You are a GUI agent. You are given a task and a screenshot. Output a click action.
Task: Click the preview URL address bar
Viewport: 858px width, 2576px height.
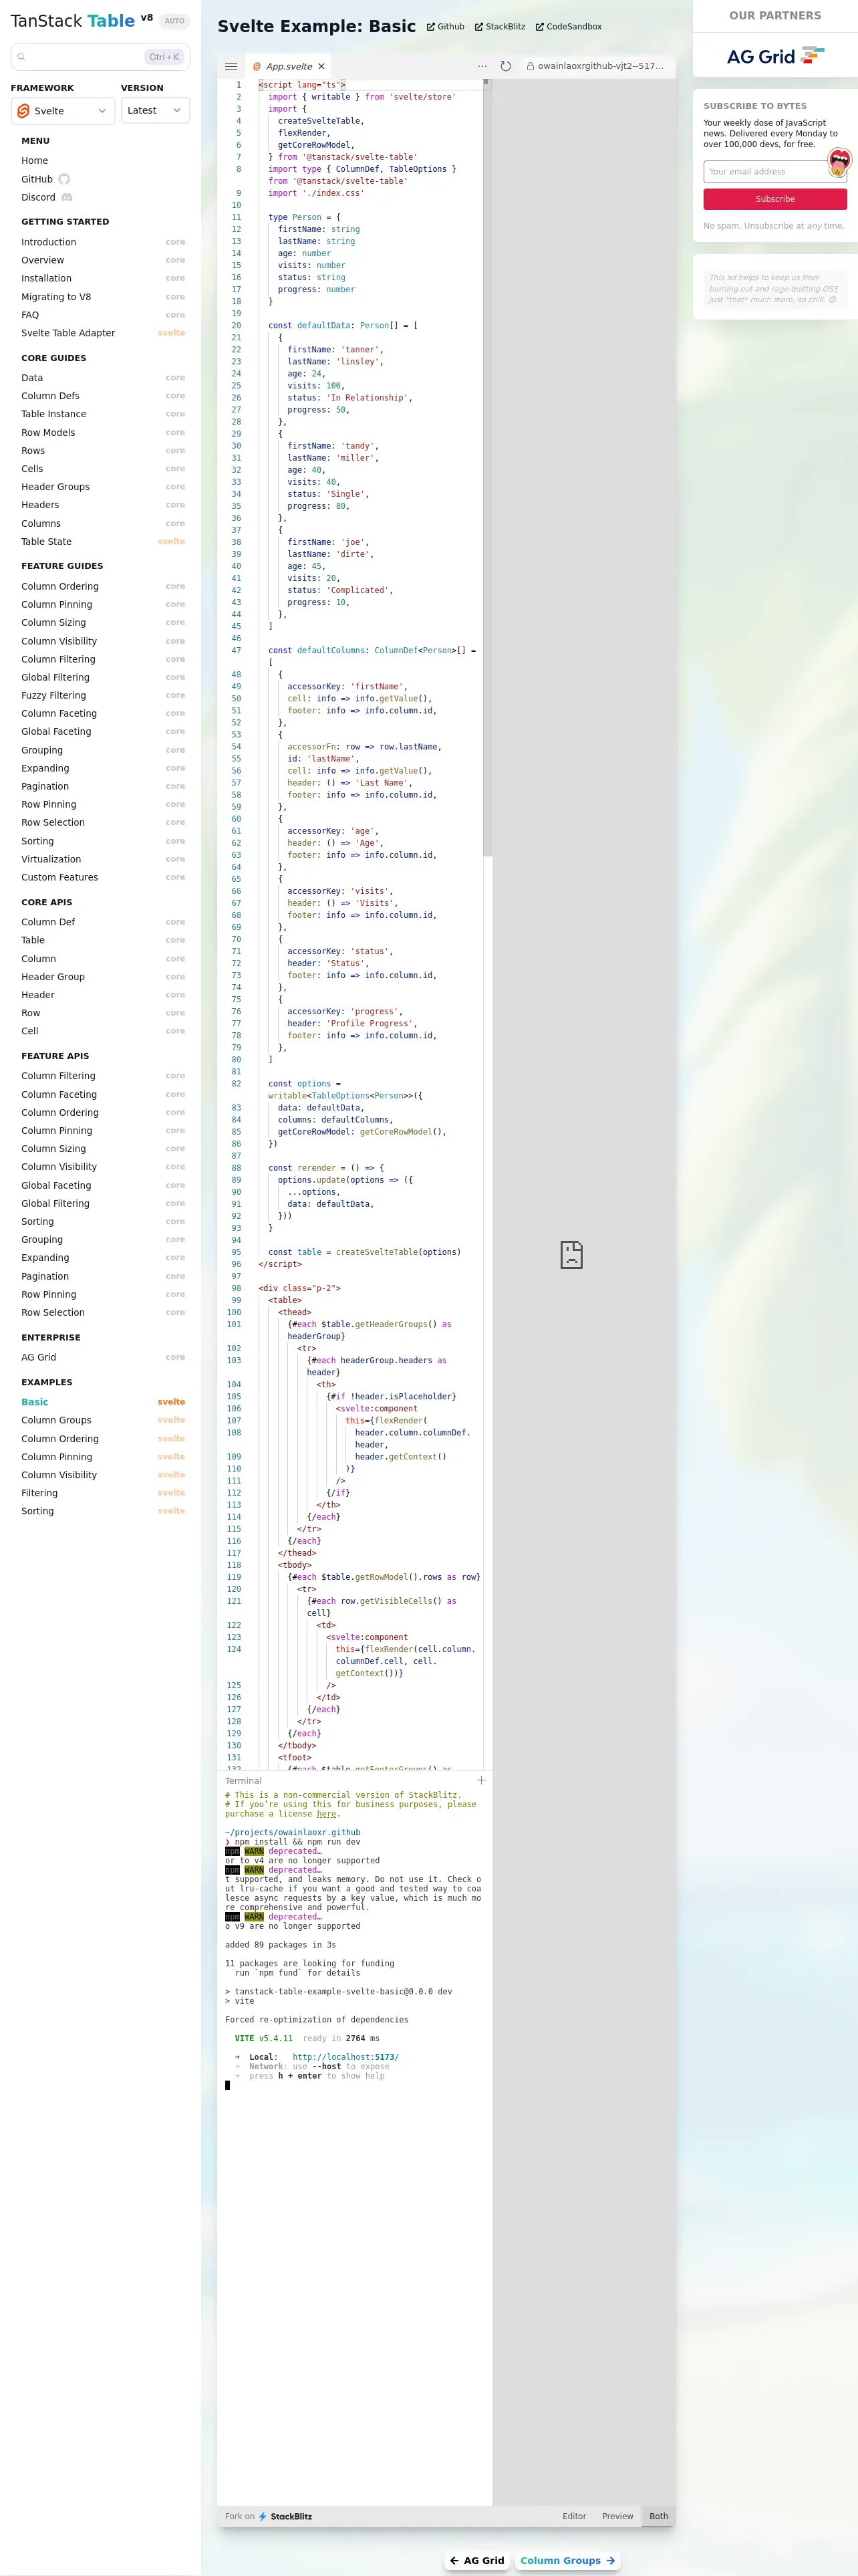595,66
